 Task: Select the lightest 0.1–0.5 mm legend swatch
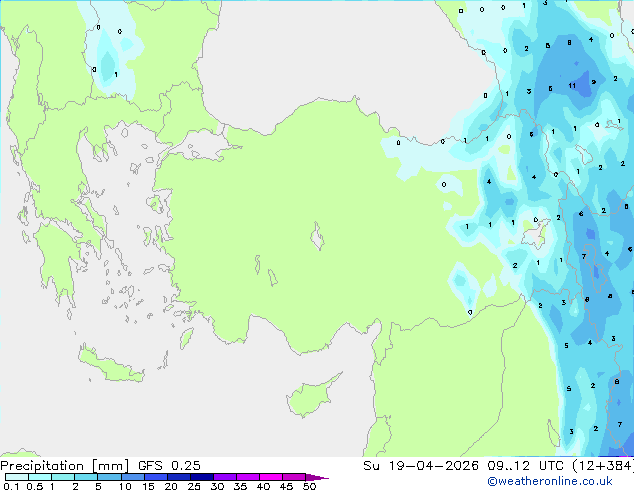[17, 477]
